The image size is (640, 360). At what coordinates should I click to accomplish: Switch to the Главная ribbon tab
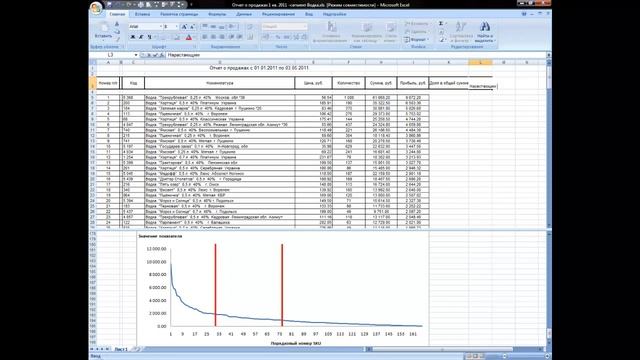pyautogui.click(x=117, y=14)
